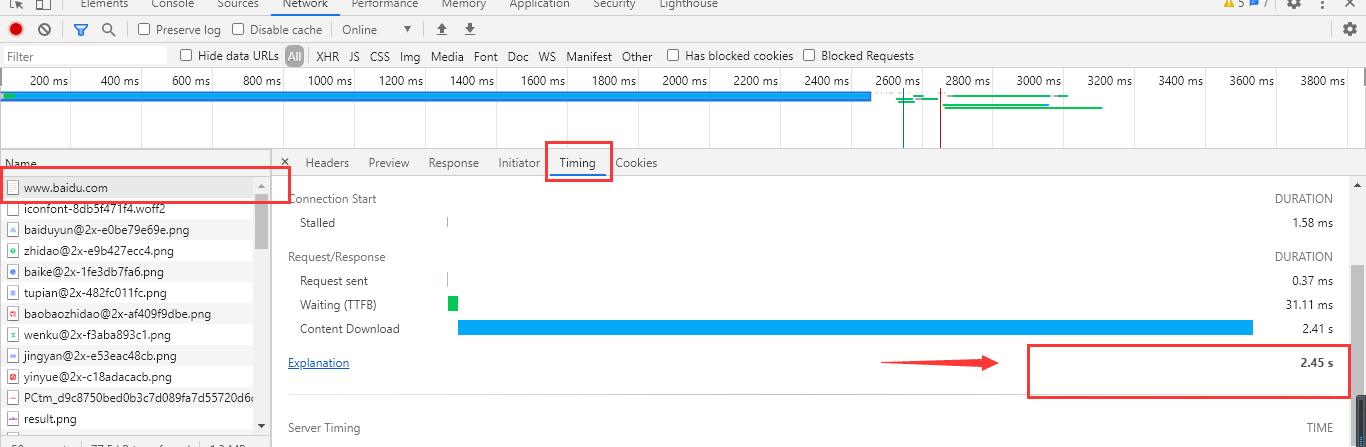Image resolution: width=1366 pixels, height=447 pixels.
Task: Import HAR file with upload arrow
Action: (443, 30)
